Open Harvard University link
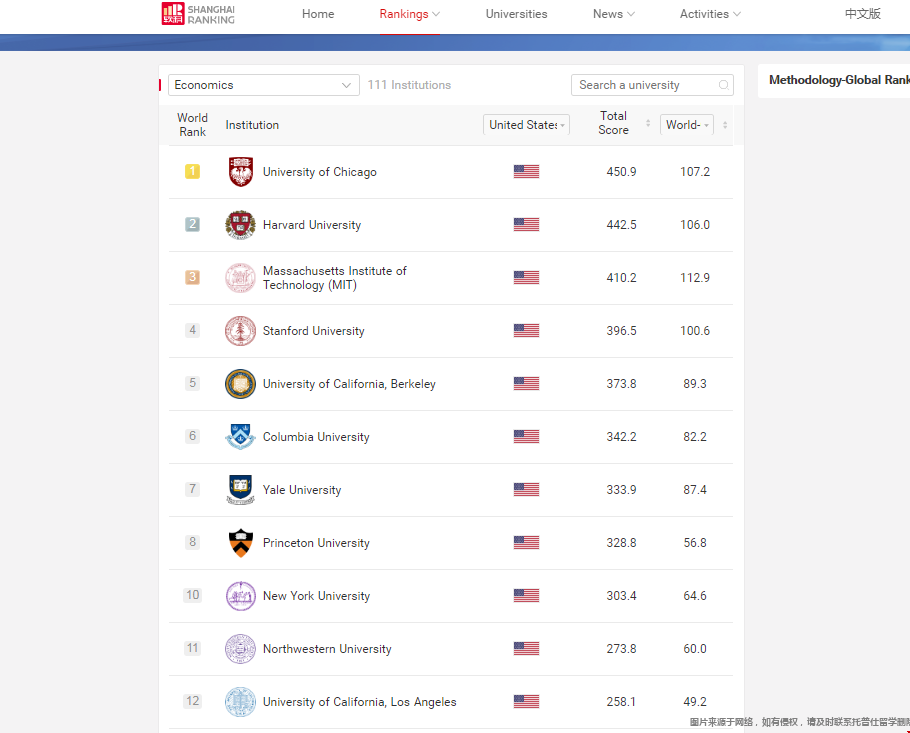The image size is (910, 733). click(x=312, y=225)
